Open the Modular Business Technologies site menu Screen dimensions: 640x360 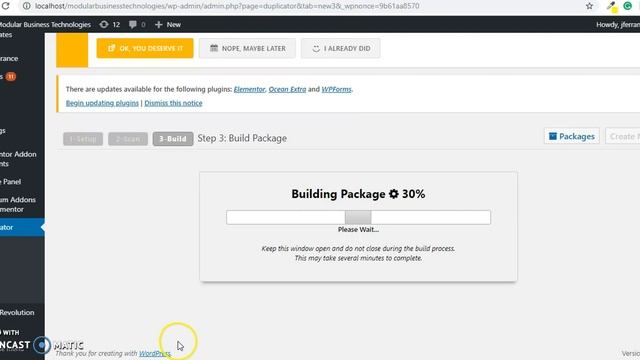45,24
